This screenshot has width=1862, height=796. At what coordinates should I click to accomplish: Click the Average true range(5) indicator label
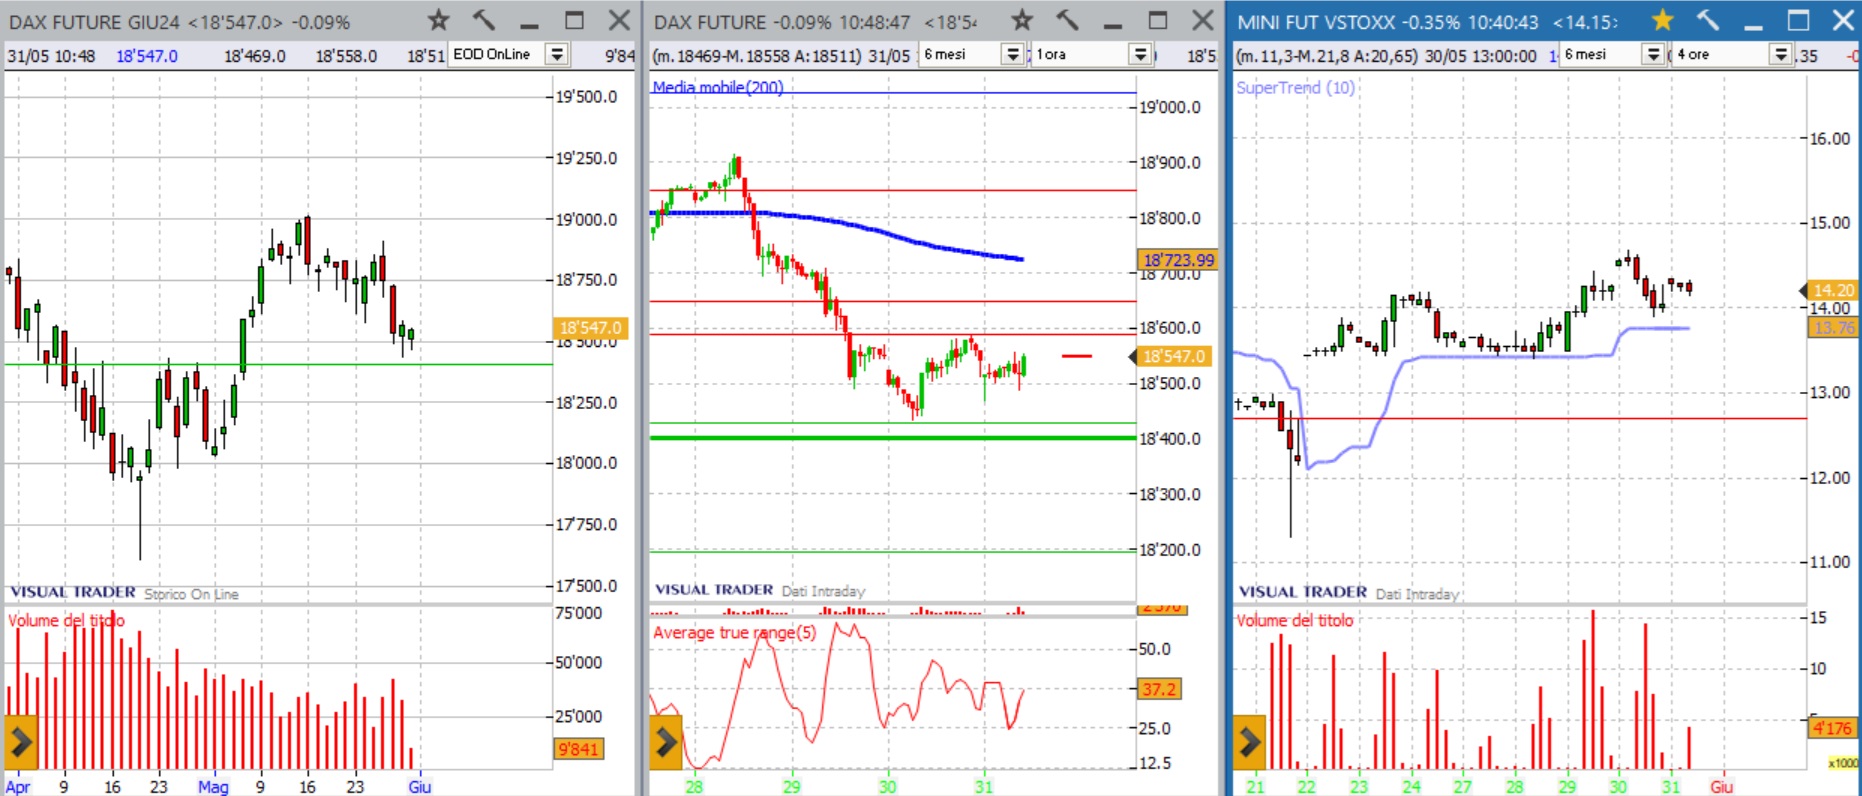(x=734, y=632)
